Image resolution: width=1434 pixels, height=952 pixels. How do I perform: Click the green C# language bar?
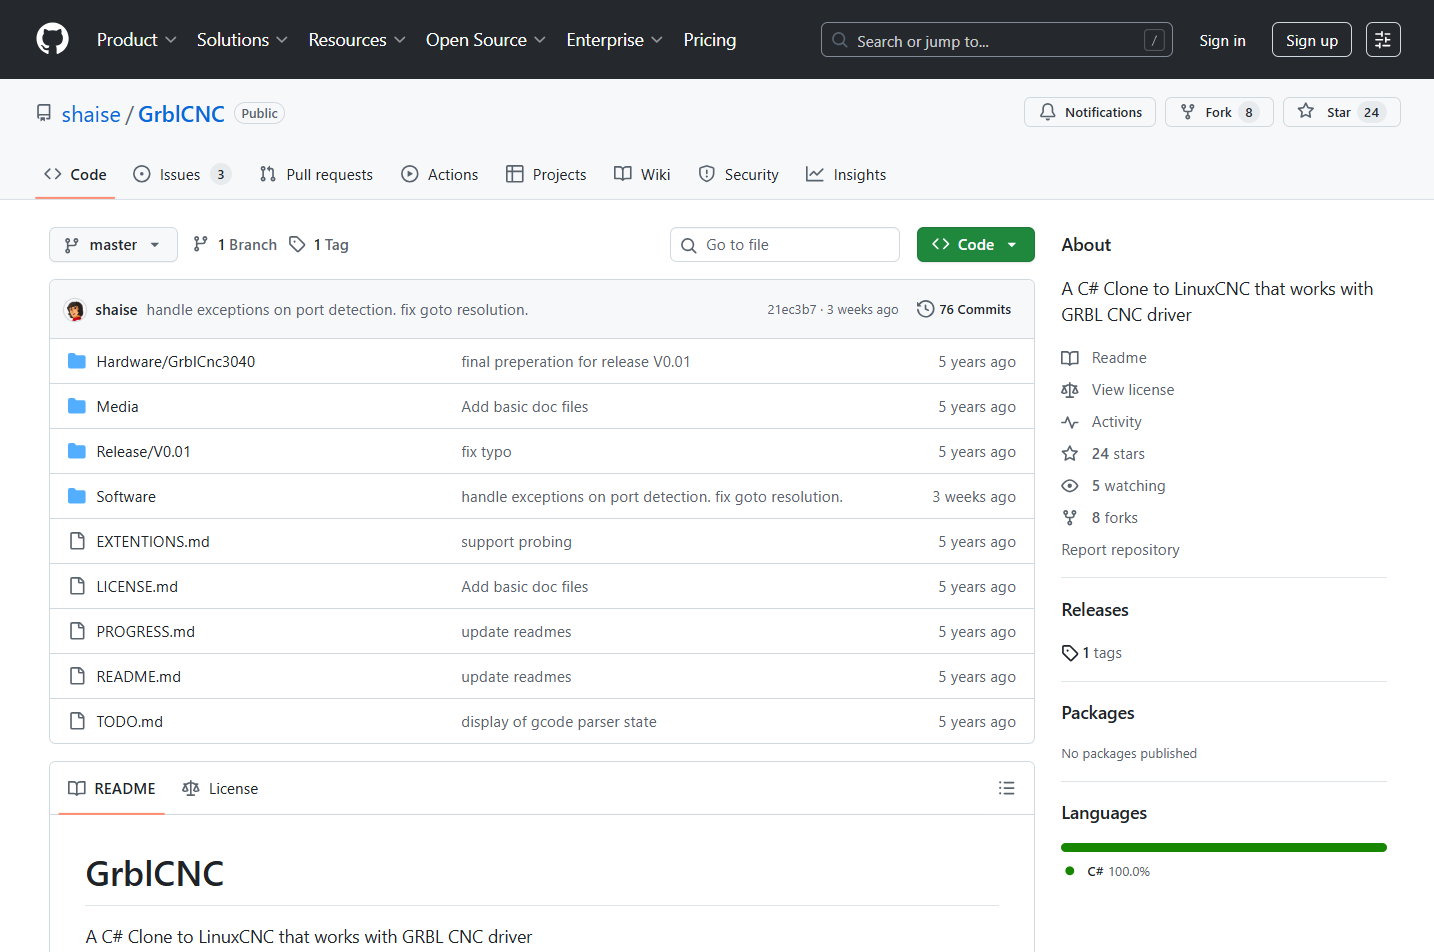tap(1224, 848)
